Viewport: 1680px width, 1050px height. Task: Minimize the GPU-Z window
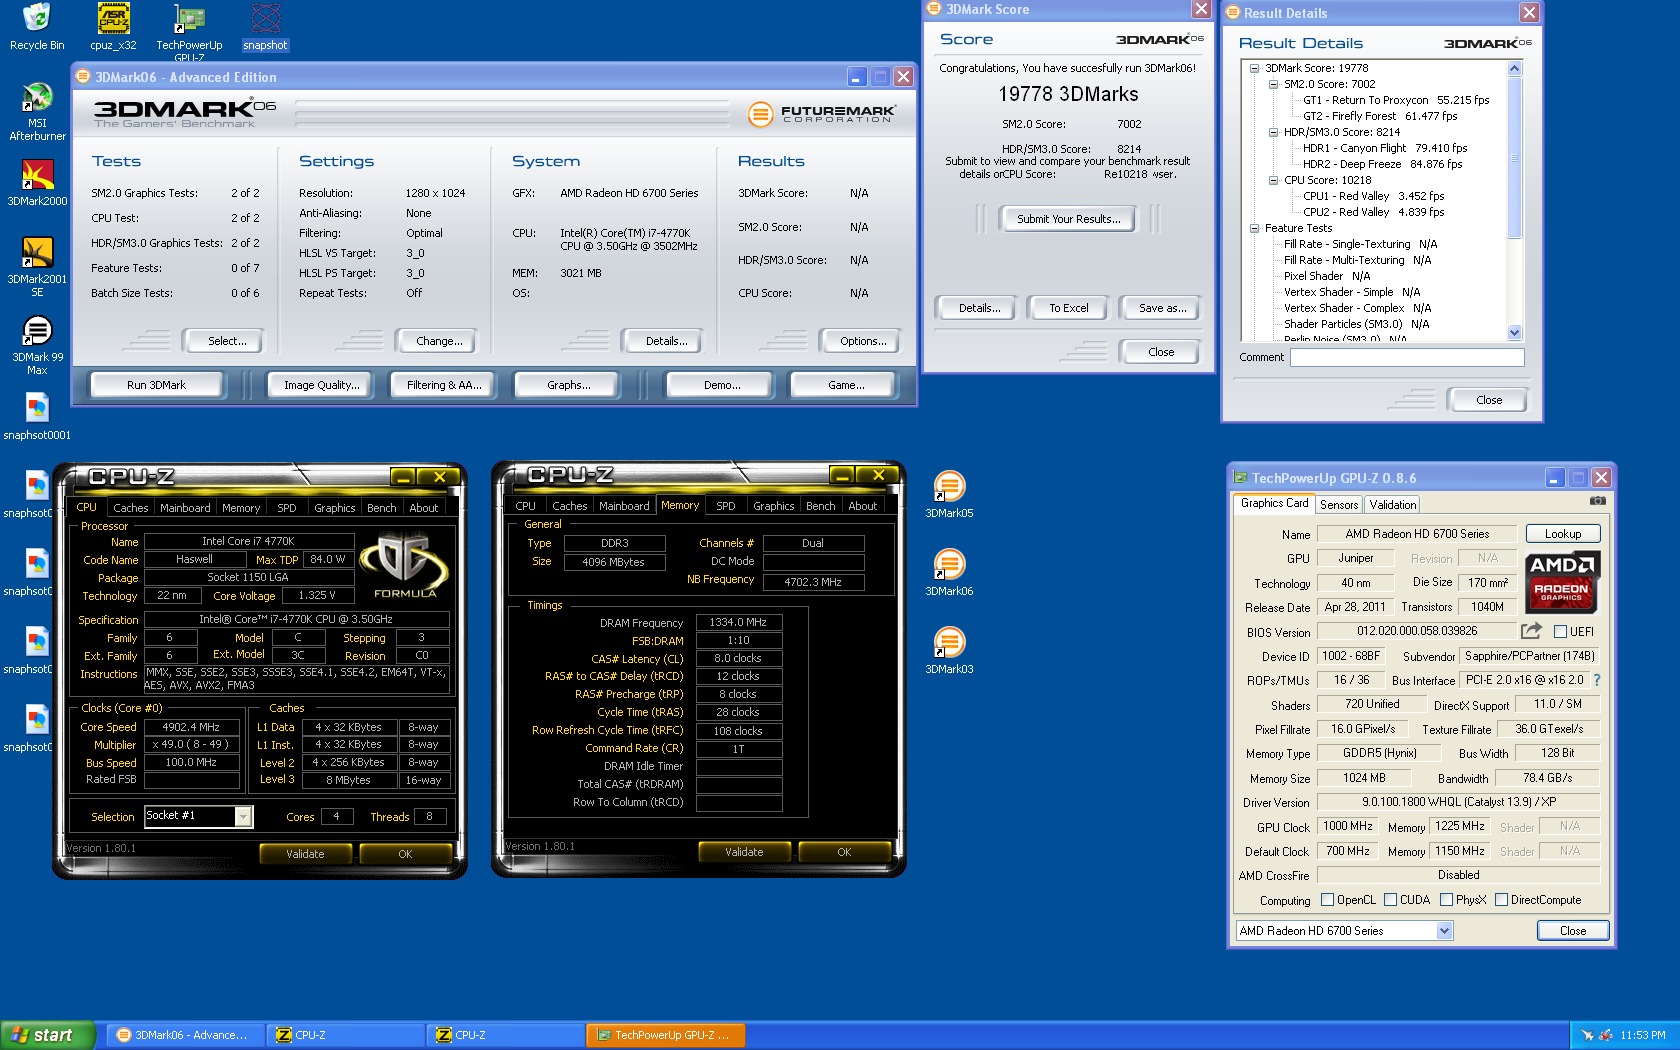pyautogui.click(x=1555, y=478)
